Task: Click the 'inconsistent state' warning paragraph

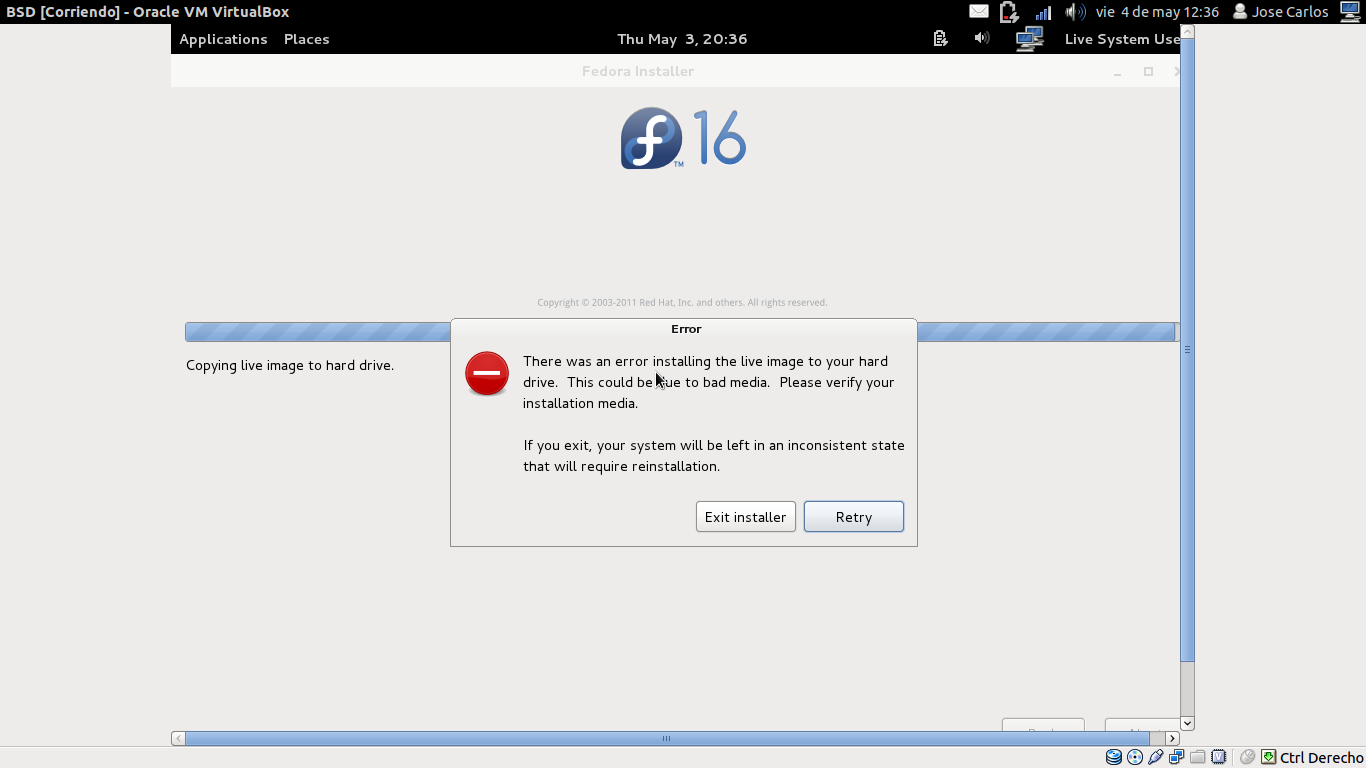Action: (x=713, y=456)
